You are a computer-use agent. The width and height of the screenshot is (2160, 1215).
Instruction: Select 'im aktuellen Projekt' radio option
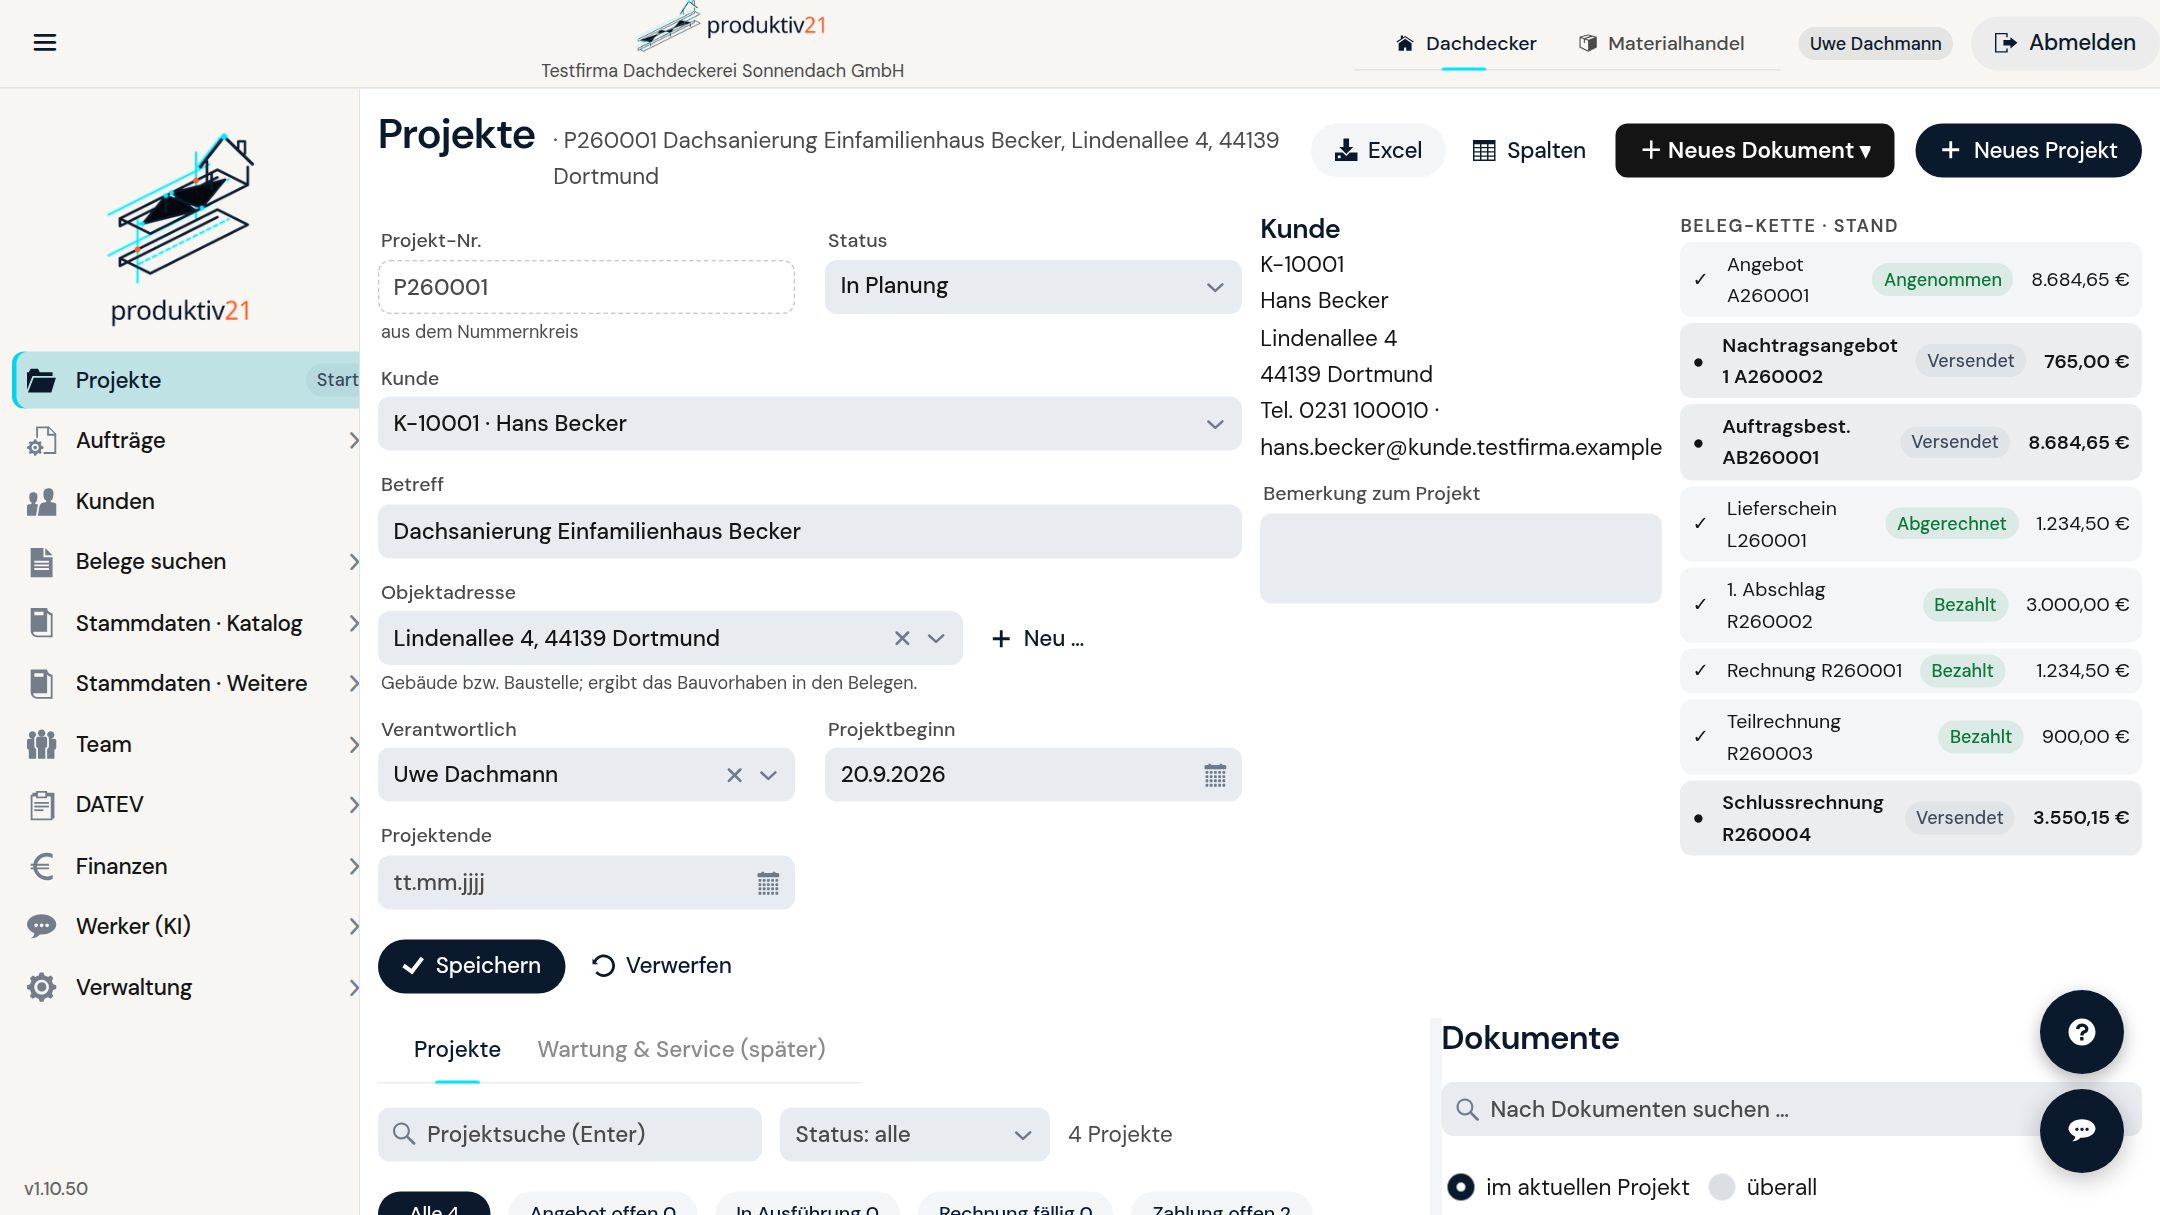pyautogui.click(x=1461, y=1187)
